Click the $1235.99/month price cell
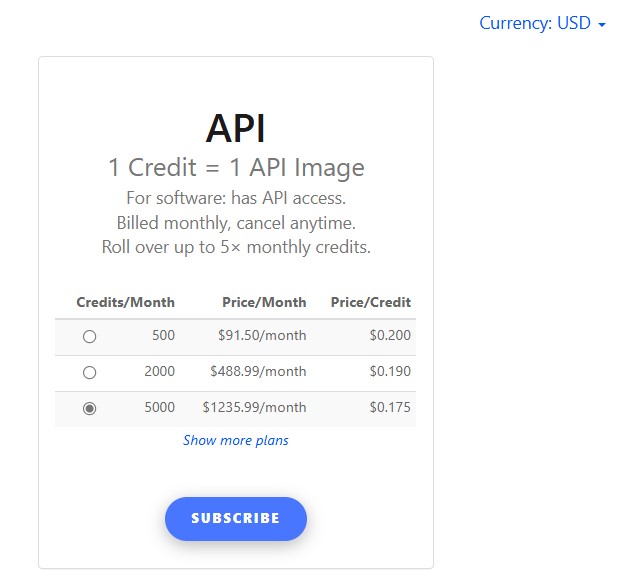Screen dimensions: 625x587 254,408
